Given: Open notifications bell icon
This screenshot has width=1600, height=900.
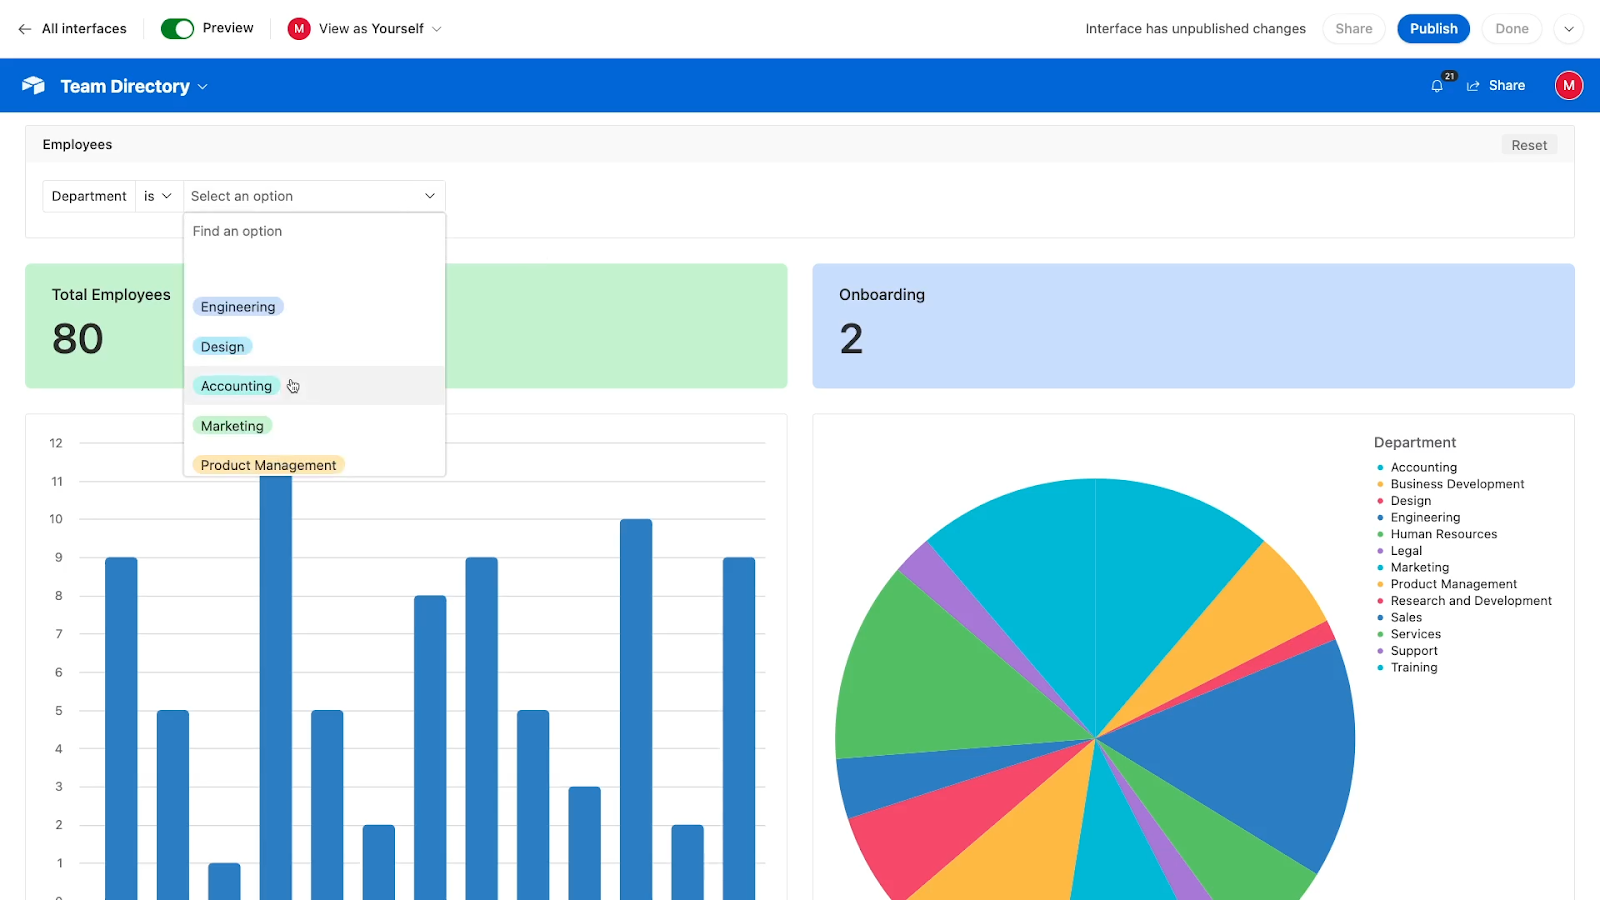Looking at the screenshot, I should click(1437, 86).
